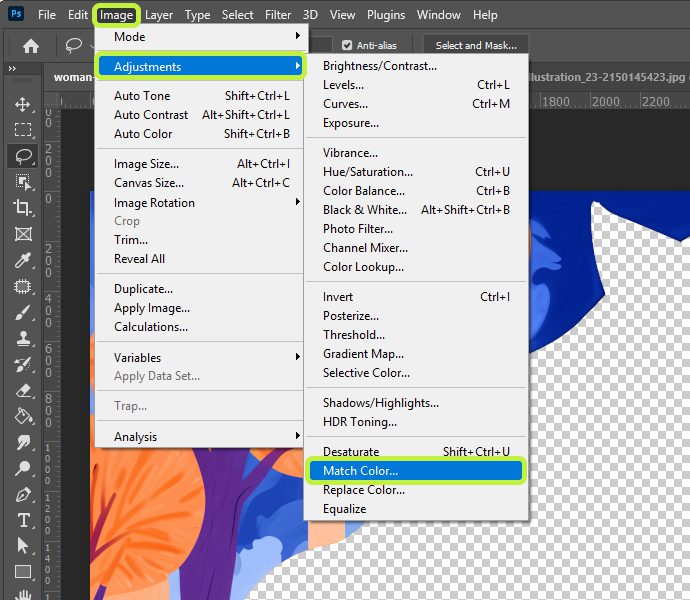Screen dimensions: 690x600
Task: Select the History Brush tool
Action: click(22, 364)
